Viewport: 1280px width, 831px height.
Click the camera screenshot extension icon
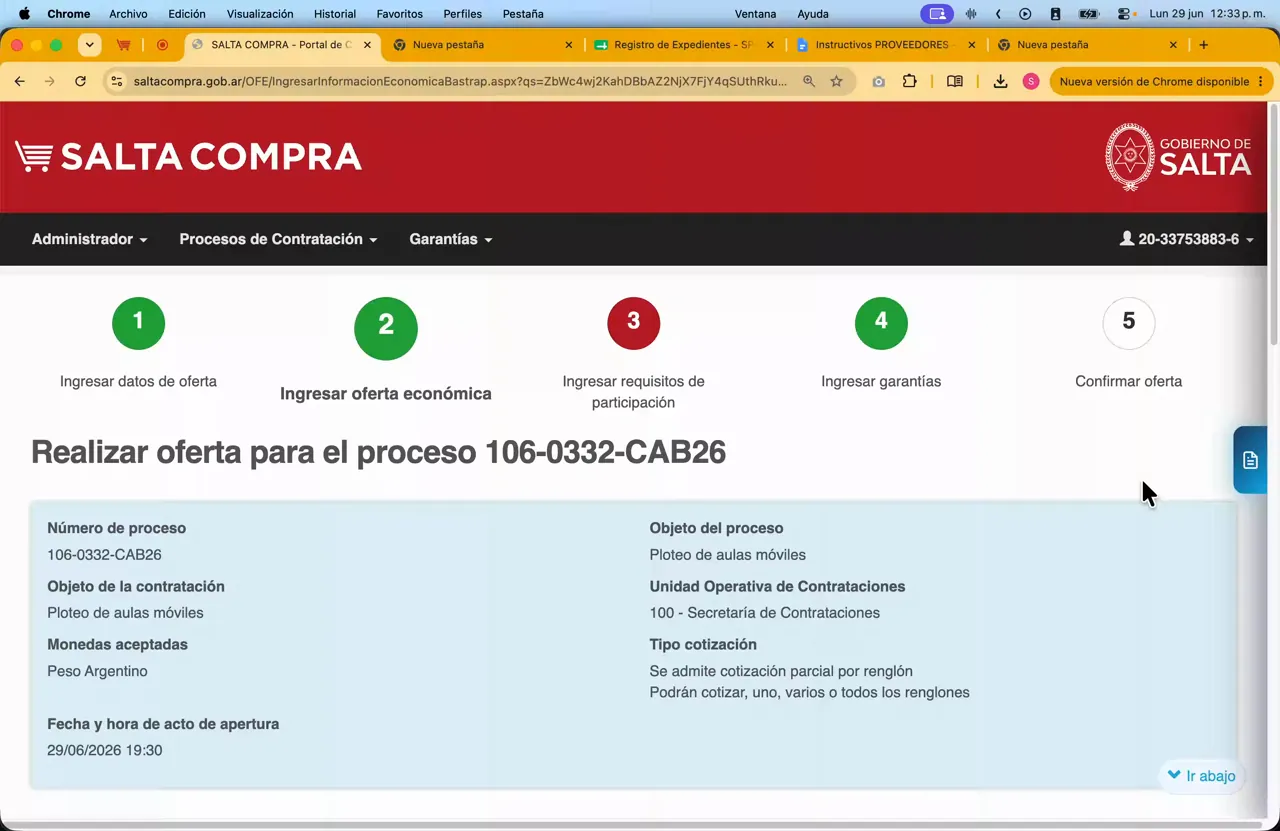point(878,81)
